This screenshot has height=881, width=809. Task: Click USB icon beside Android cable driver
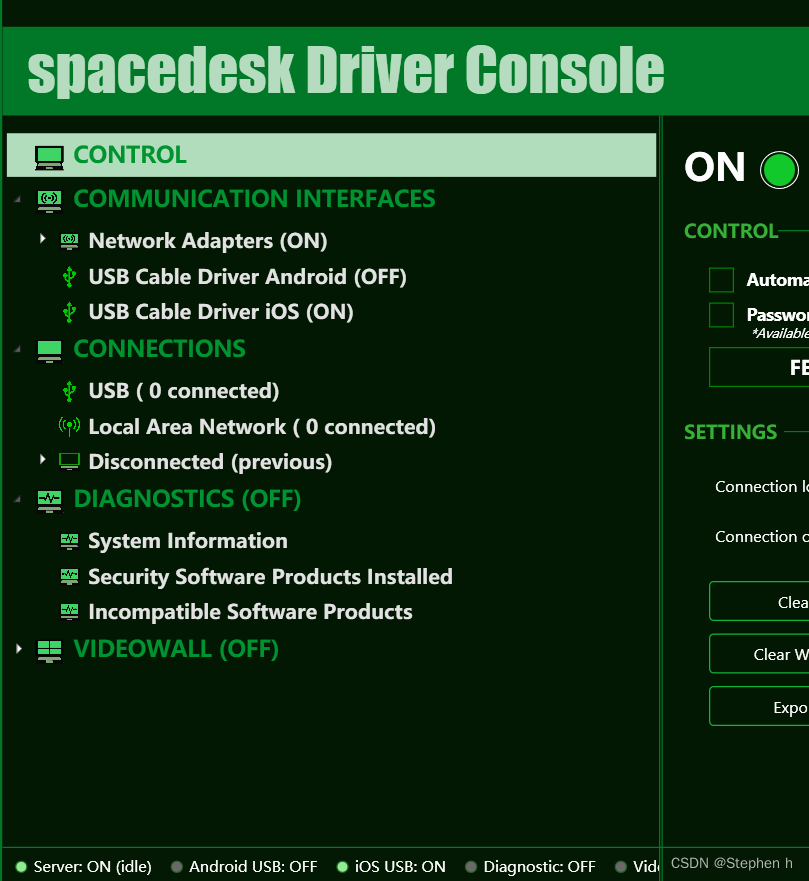[70, 277]
